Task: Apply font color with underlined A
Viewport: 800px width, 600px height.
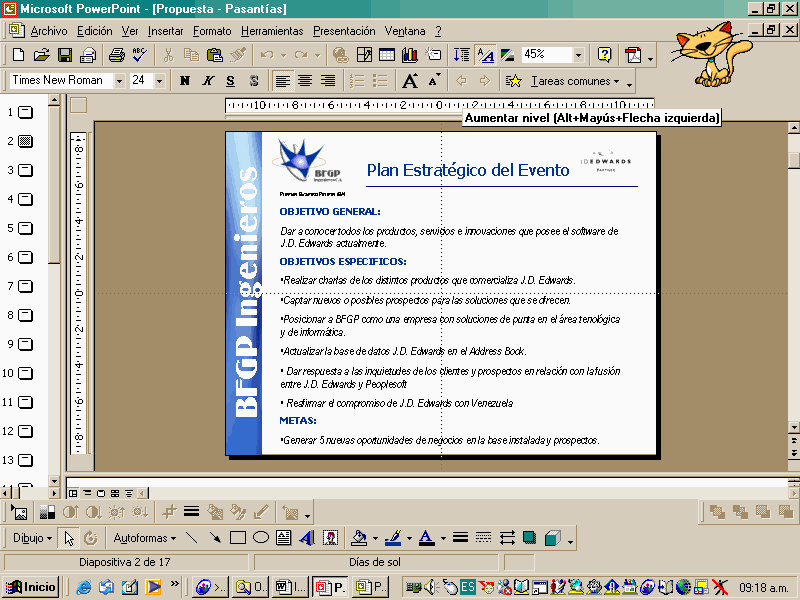Action: 427,538
